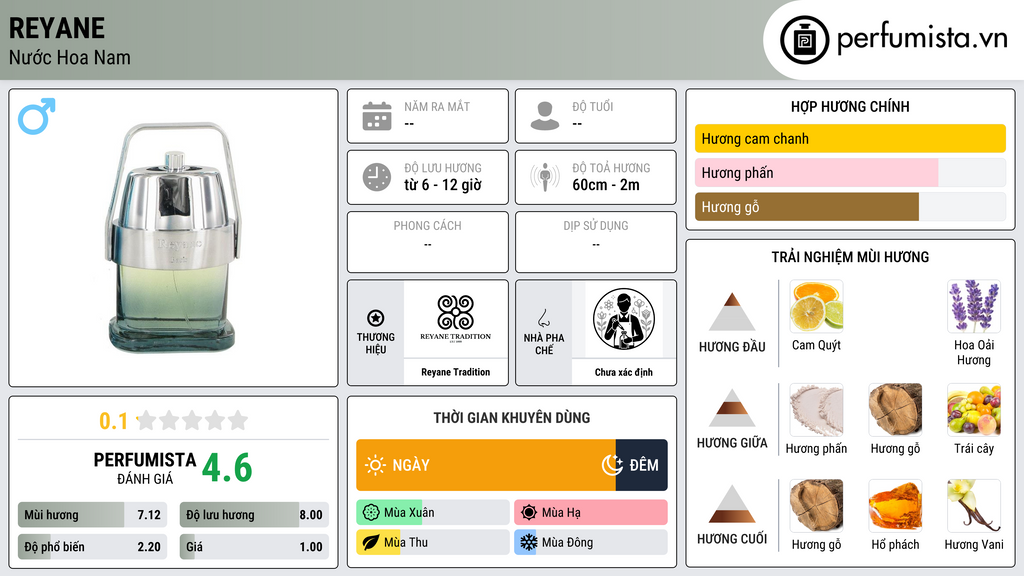This screenshot has height=576, width=1024.
Task: Click the male gender symbol icon
Action: point(37,116)
